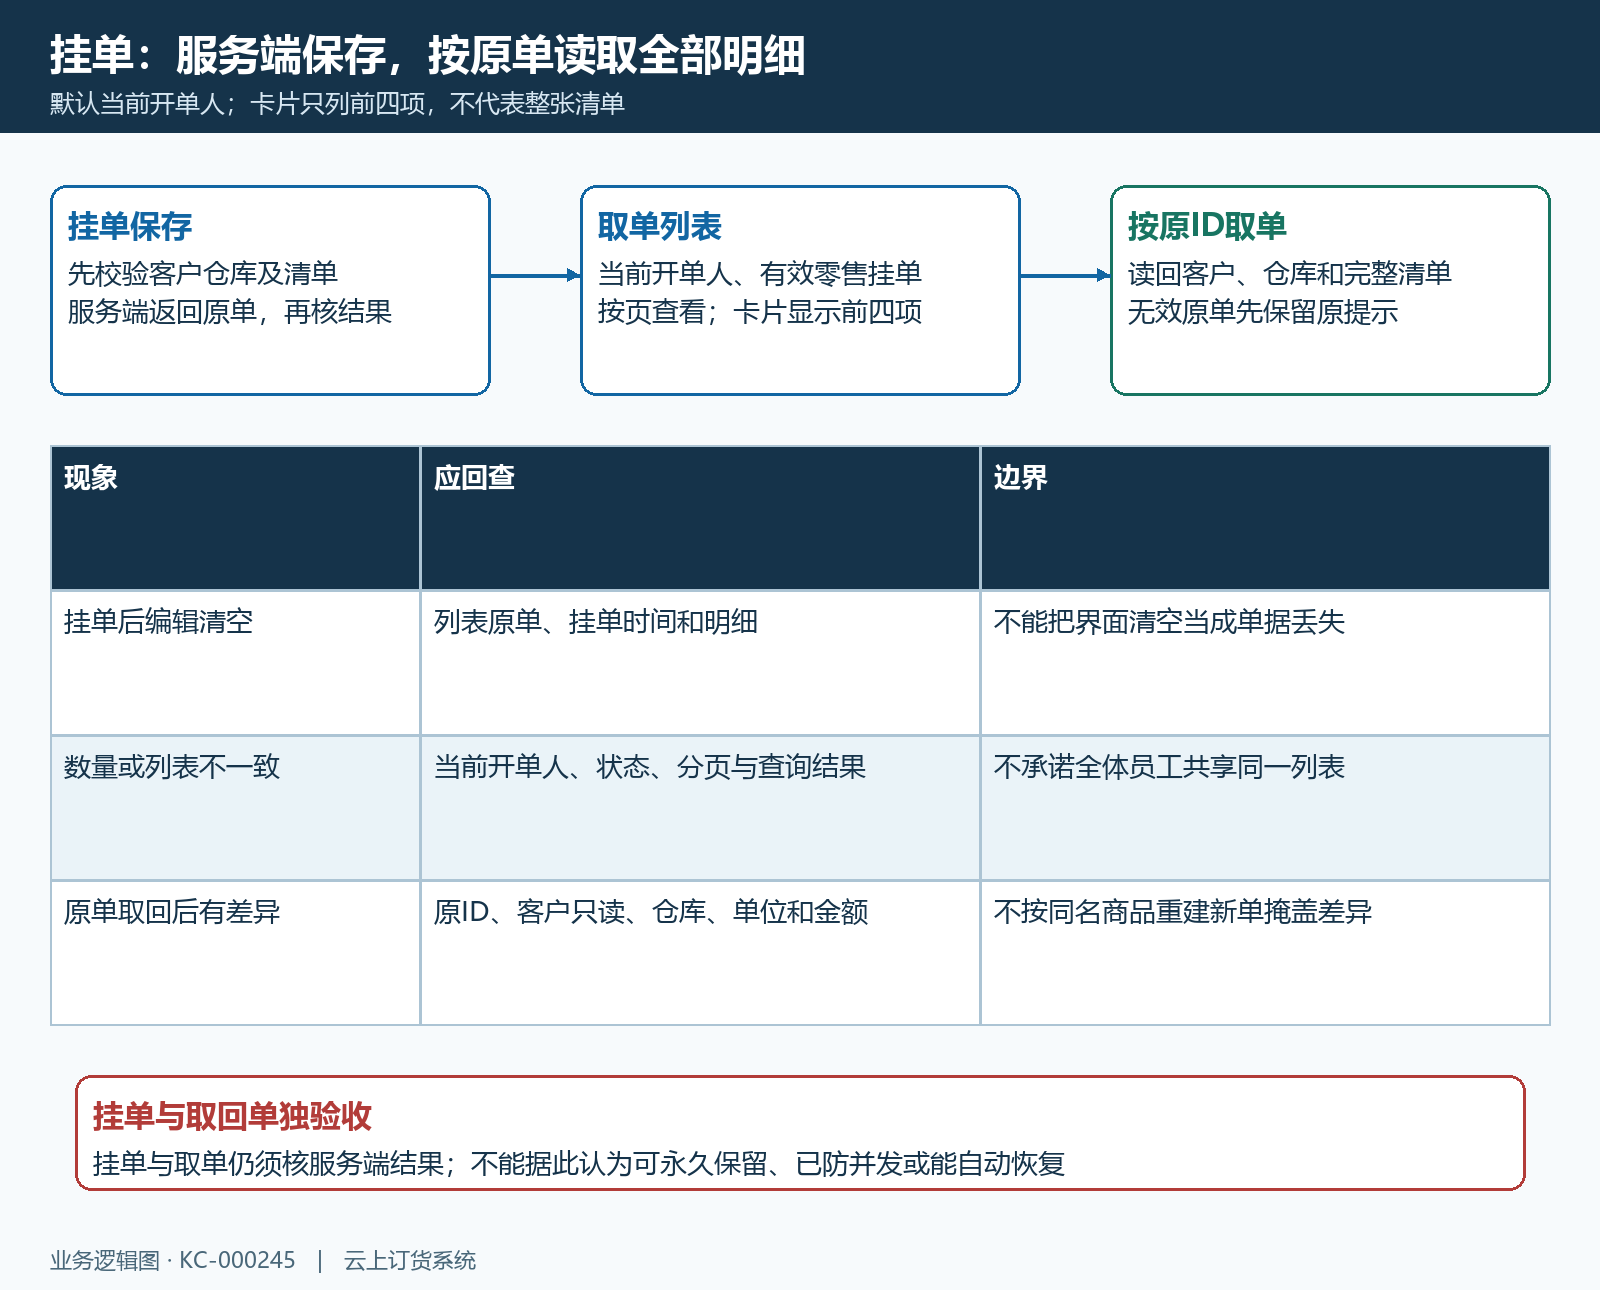
Task: Click text 服务端返回原单，再核结果
Action: [230, 312]
